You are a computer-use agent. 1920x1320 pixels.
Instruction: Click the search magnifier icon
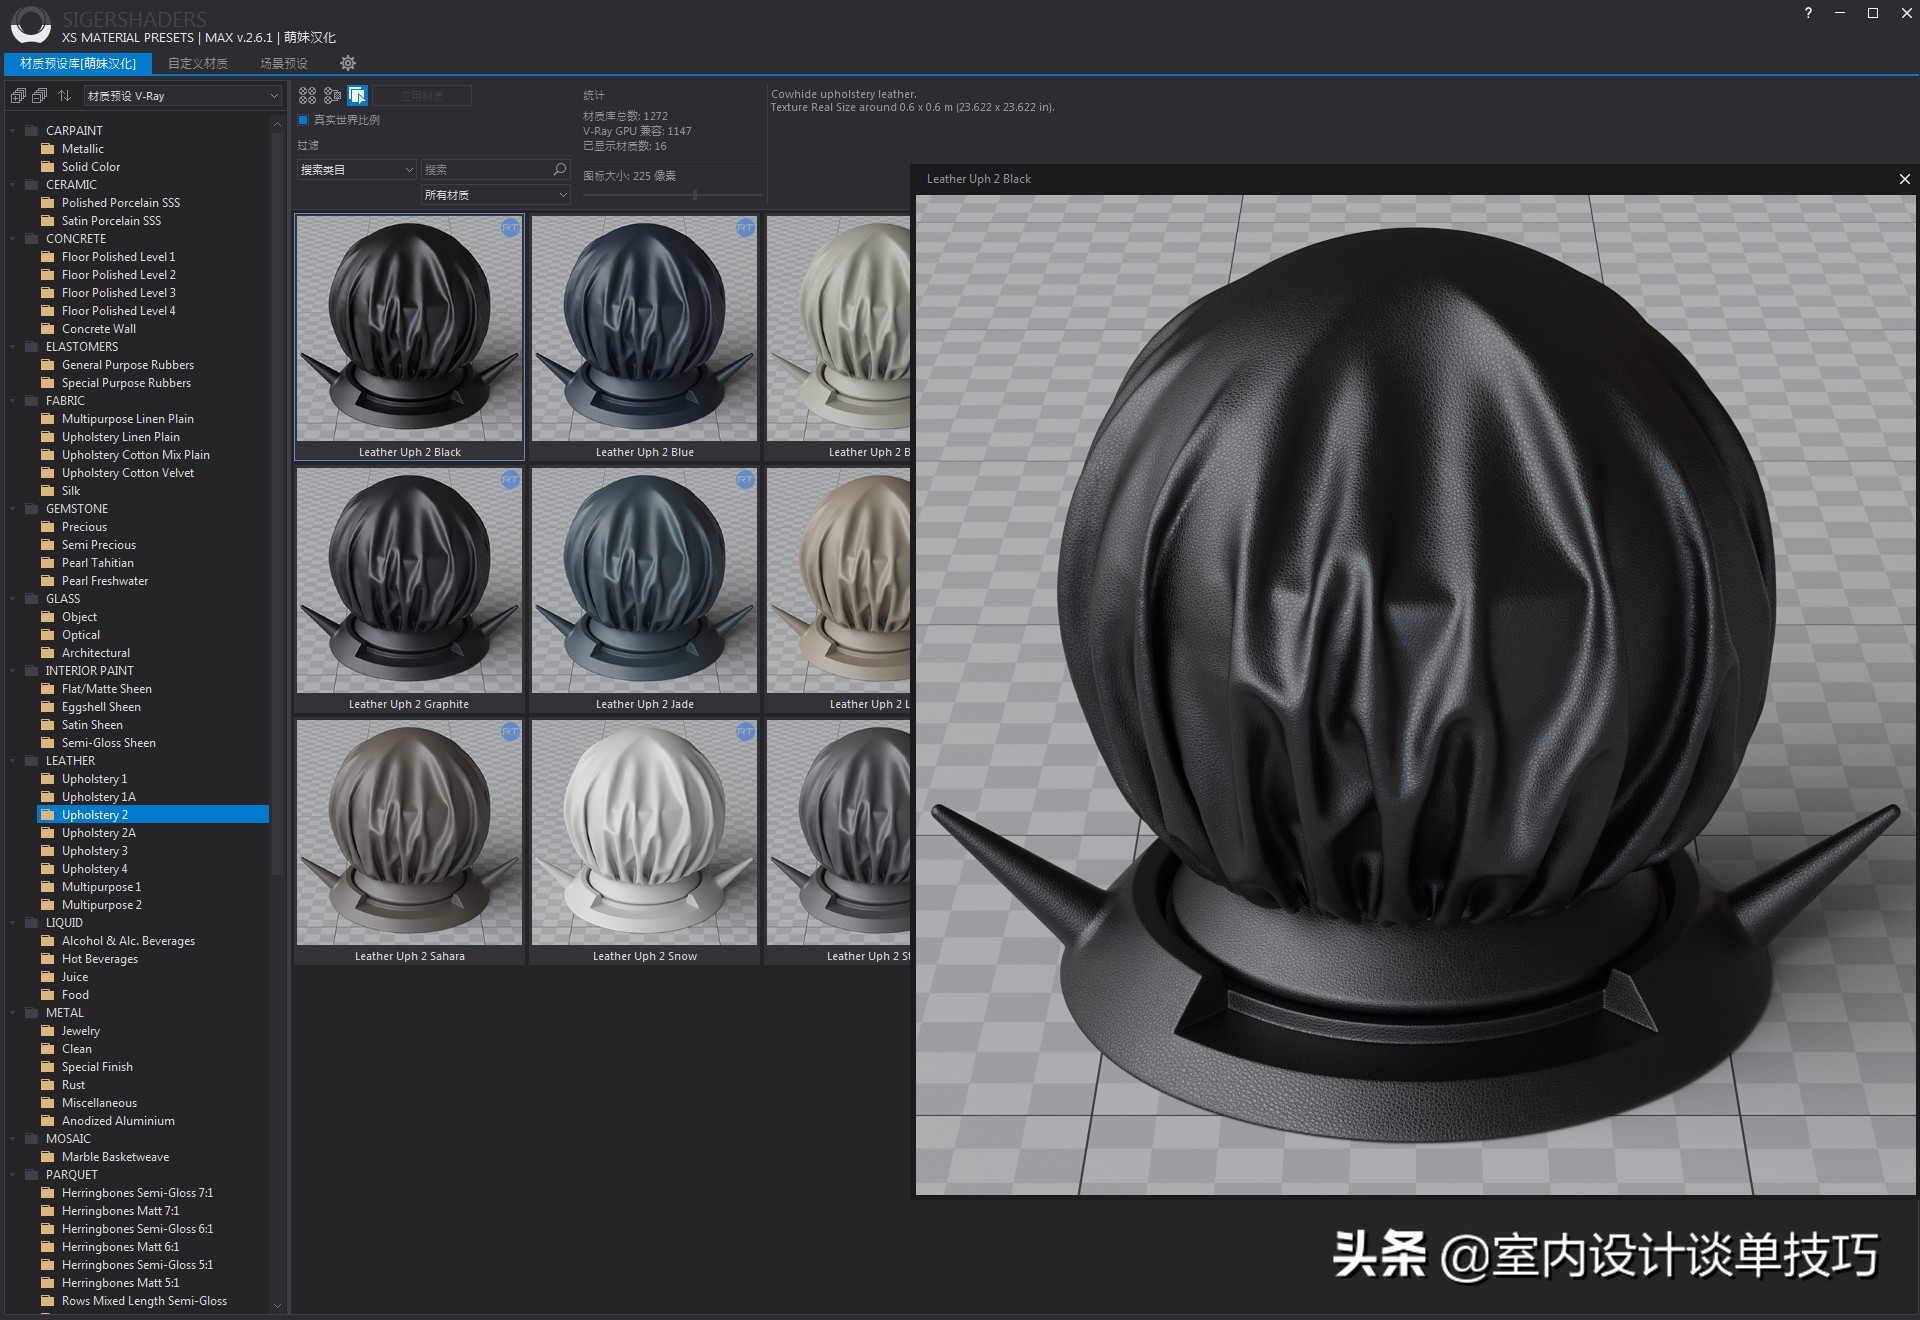[x=559, y=169]
